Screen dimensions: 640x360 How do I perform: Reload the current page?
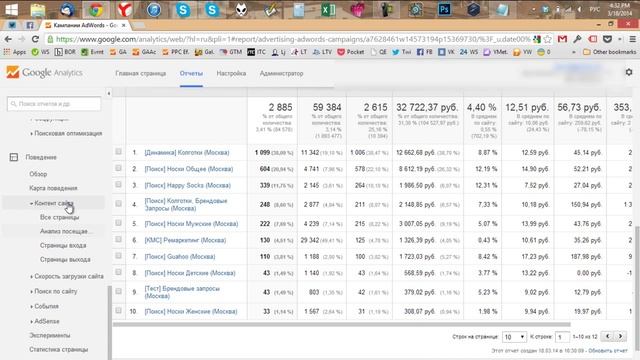click(35, 39)
